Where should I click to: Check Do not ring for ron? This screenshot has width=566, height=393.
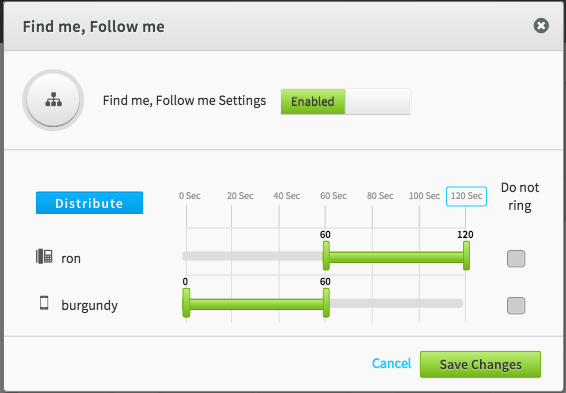click(x=516, y=258)
